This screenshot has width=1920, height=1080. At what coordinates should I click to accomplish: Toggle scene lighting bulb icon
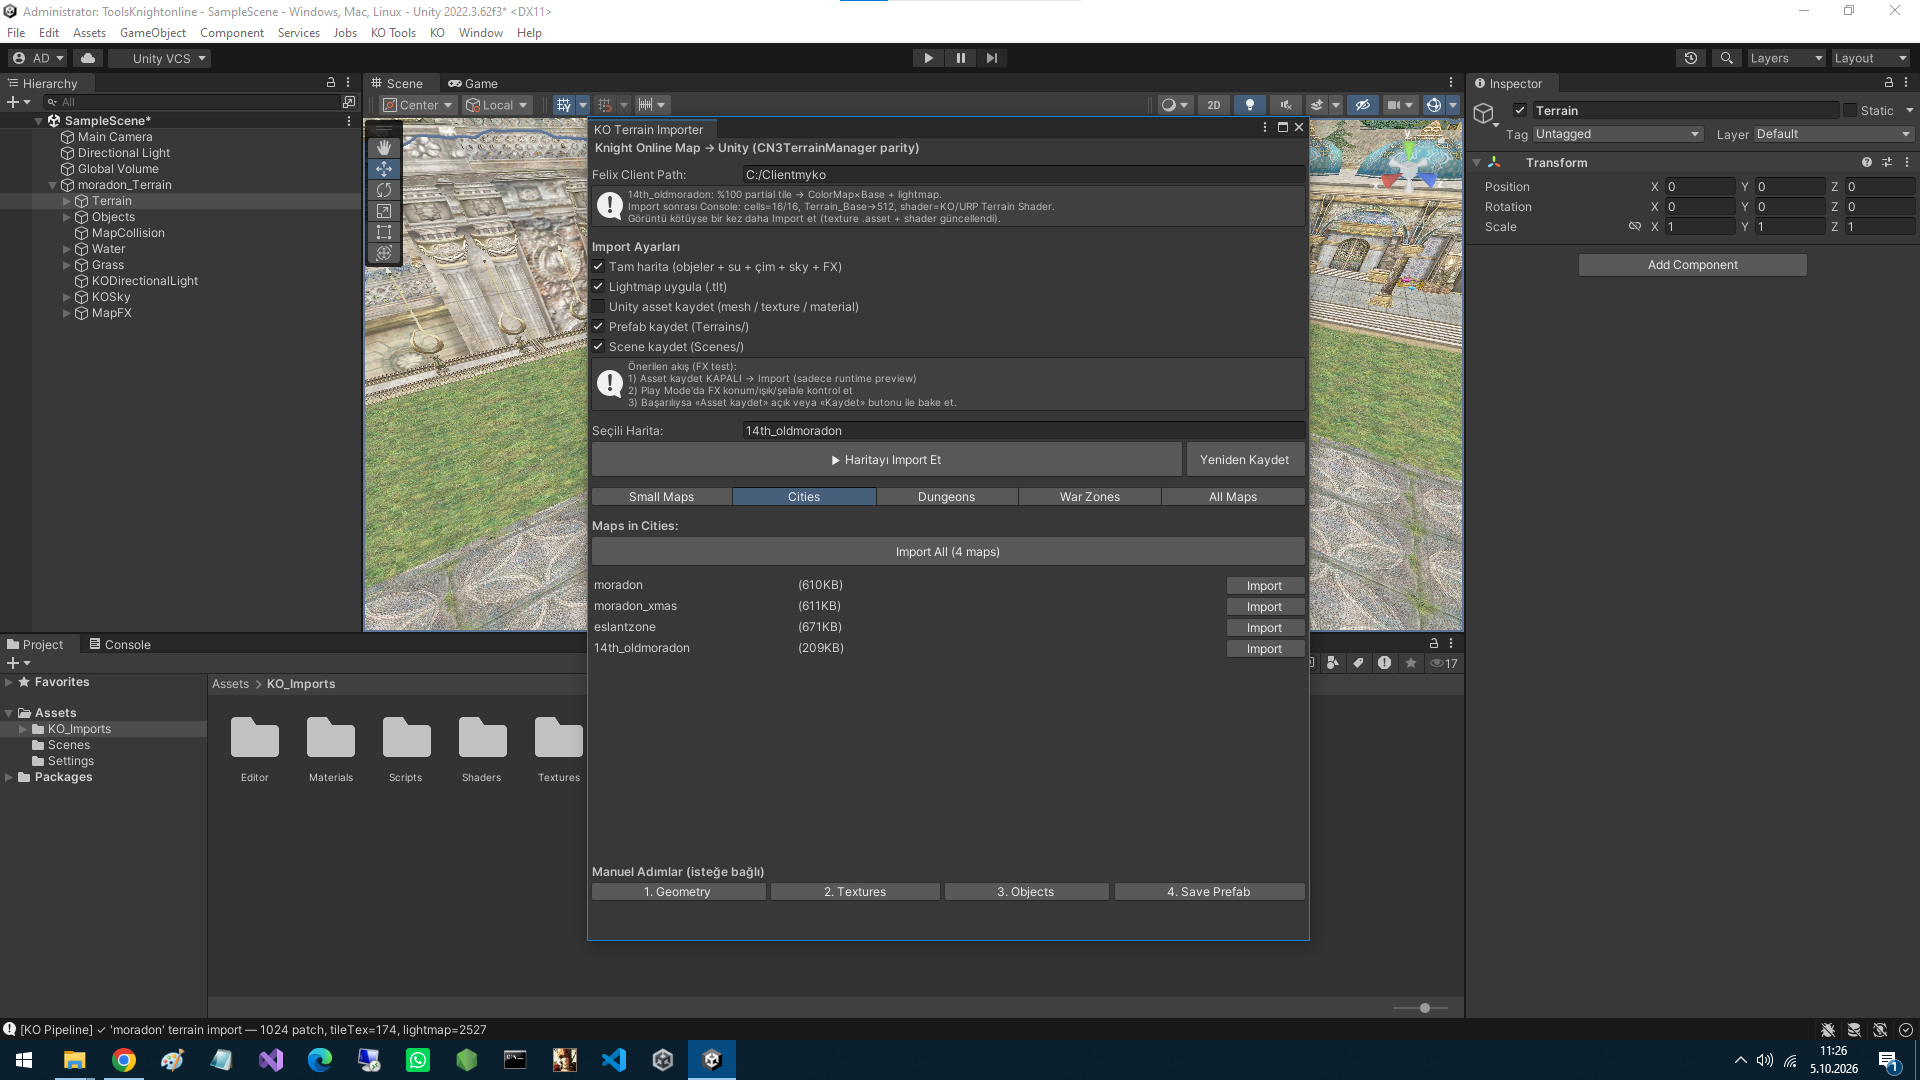(x=1249, y=105)
